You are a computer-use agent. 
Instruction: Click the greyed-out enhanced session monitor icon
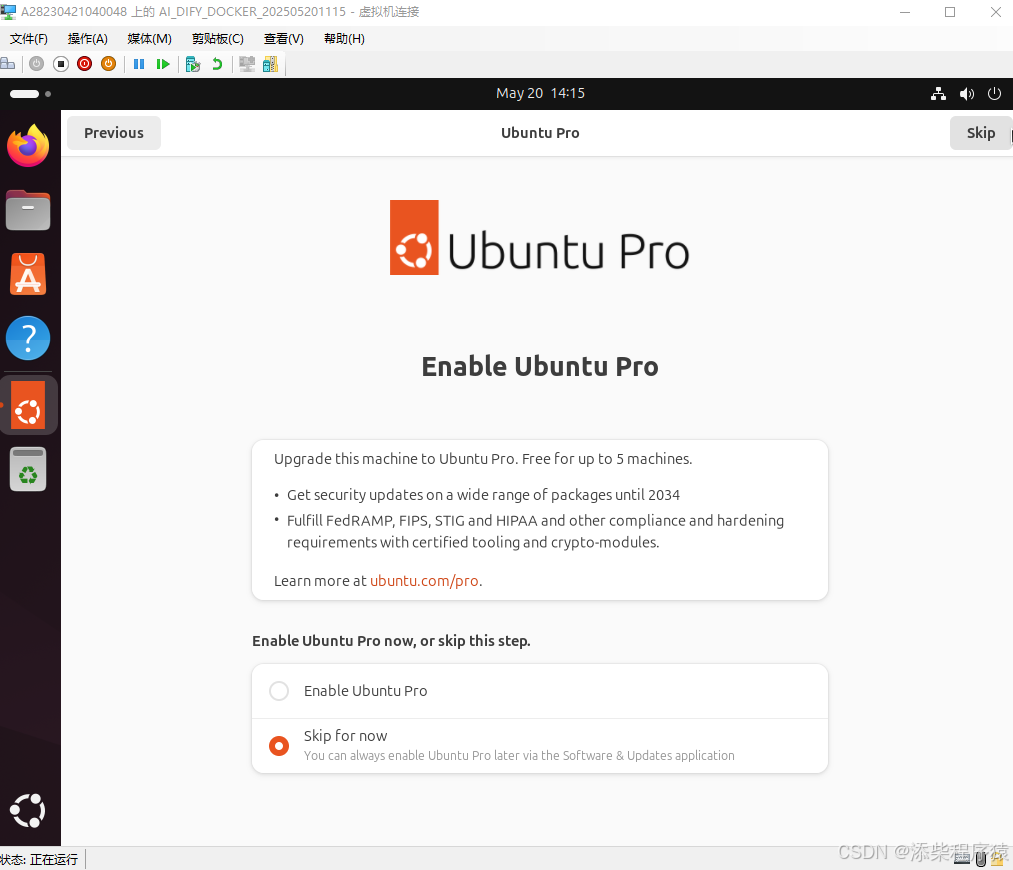[247, 64]
